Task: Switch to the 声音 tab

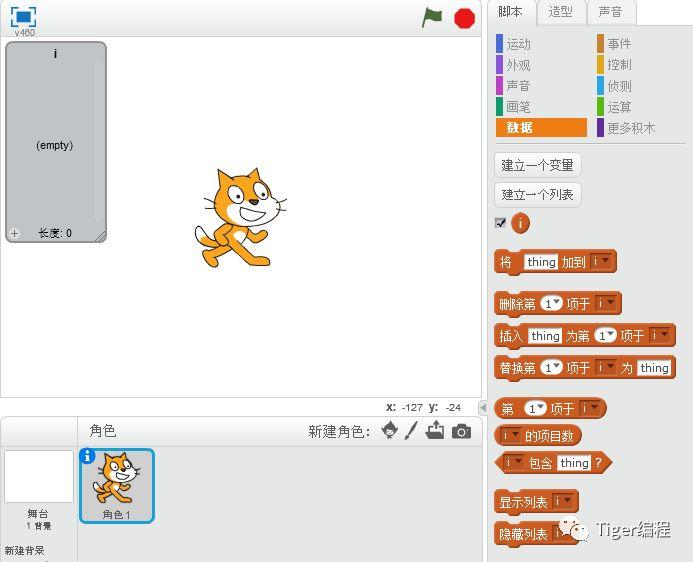Action: point(610,12)
